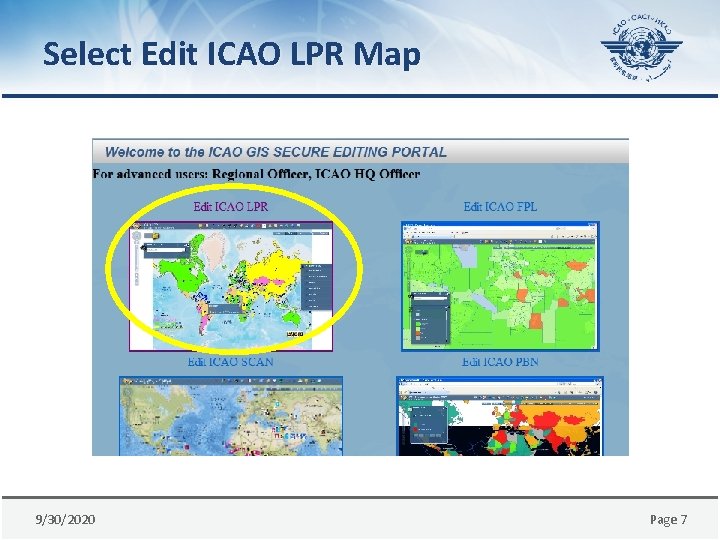The width and height of the screenshot is (720, 540).
Task: Open the Edit ICAO PBN link
Action: click(500, 362)
